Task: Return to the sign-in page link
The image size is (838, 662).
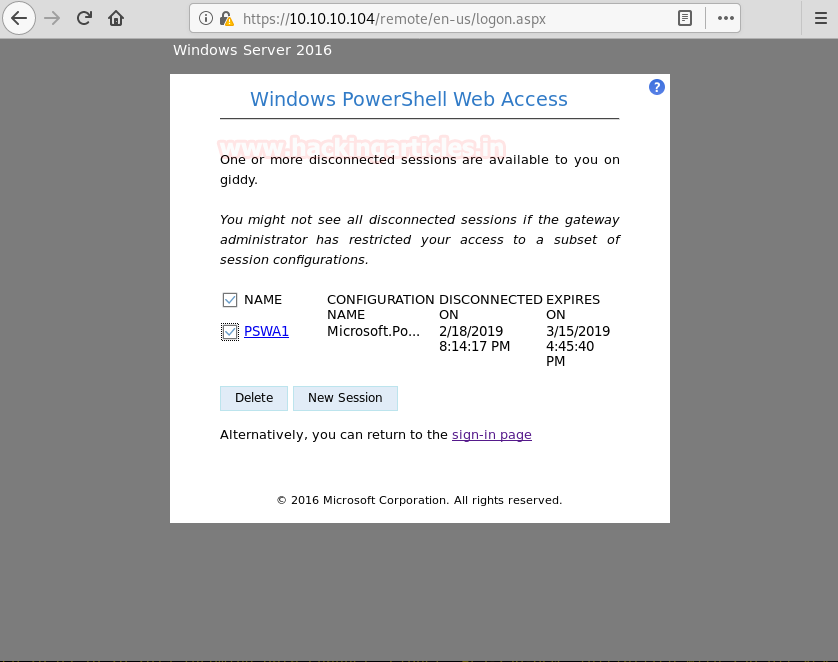Action: point(492,434)
